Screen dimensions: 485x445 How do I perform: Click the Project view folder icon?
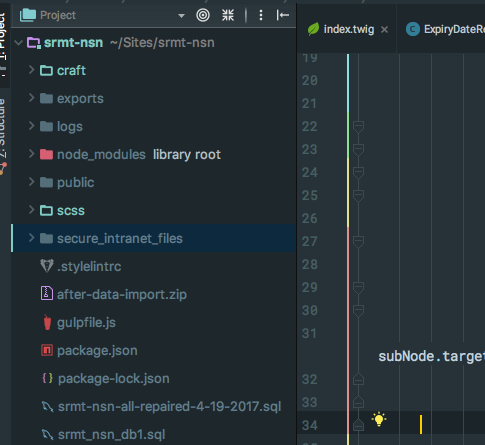pyautogui.click(x=28, y=15)
